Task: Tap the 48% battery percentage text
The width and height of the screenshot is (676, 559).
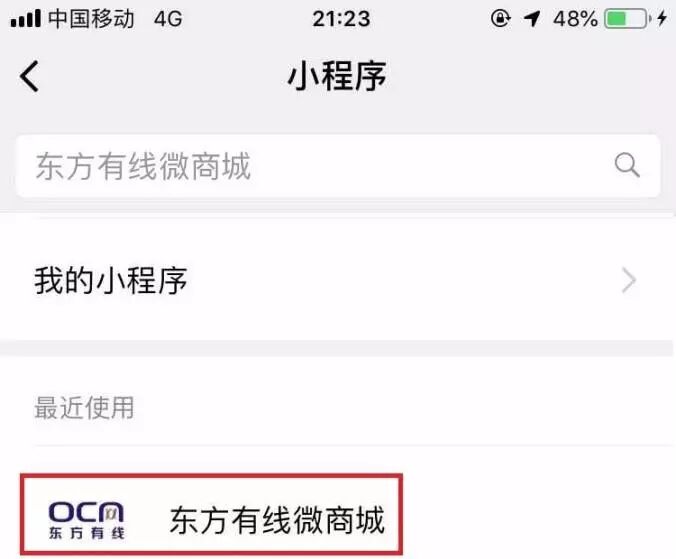Action: pyautogui.click(x=576, y=19)
